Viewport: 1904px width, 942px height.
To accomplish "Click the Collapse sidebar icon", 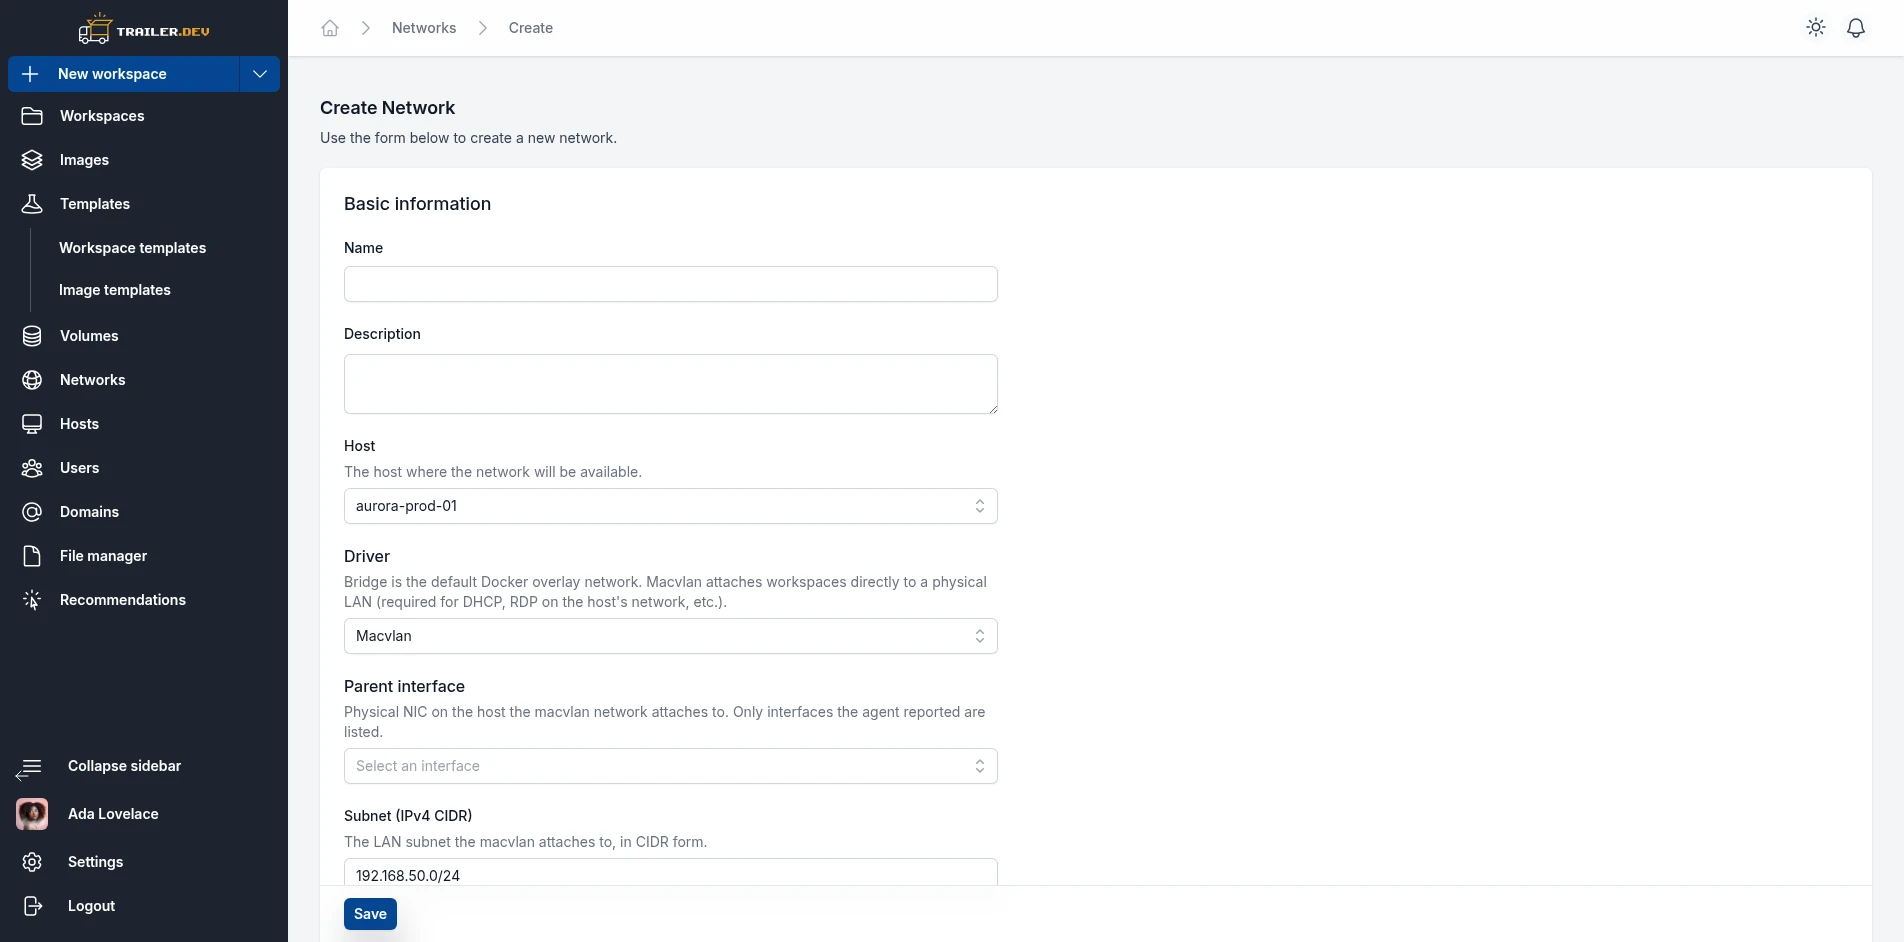I will pos(29,768).
